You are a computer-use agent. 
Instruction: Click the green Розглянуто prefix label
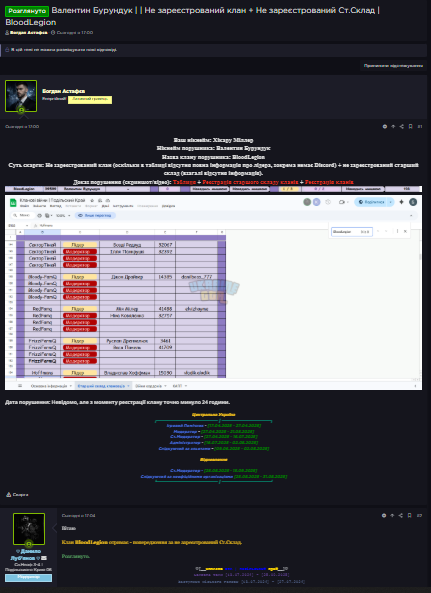[27, 11]
